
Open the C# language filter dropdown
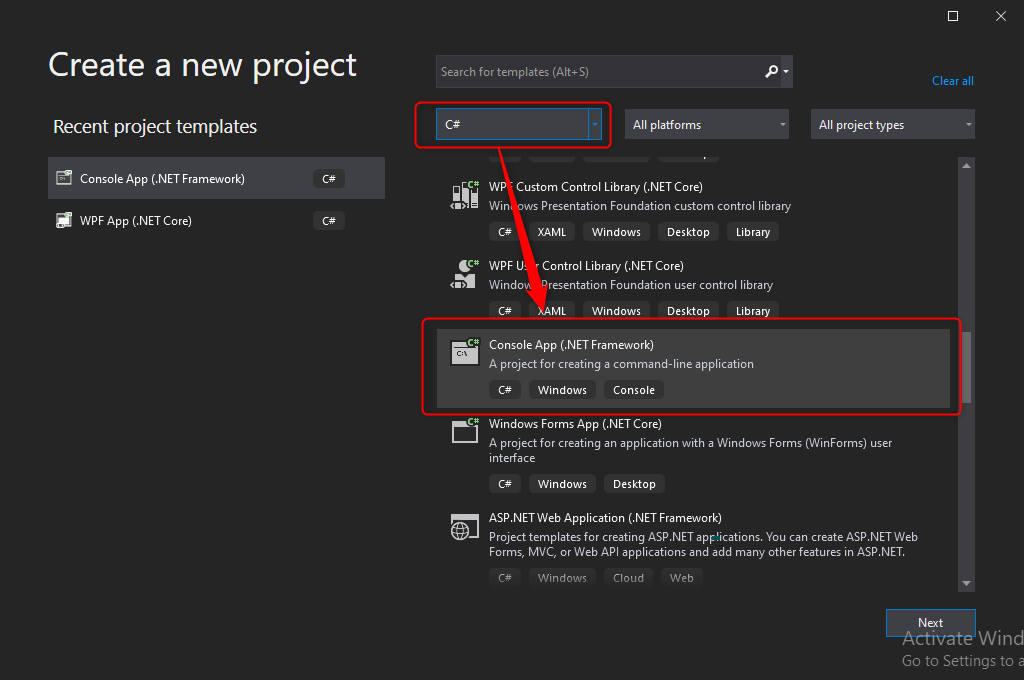tap(595, 125)
